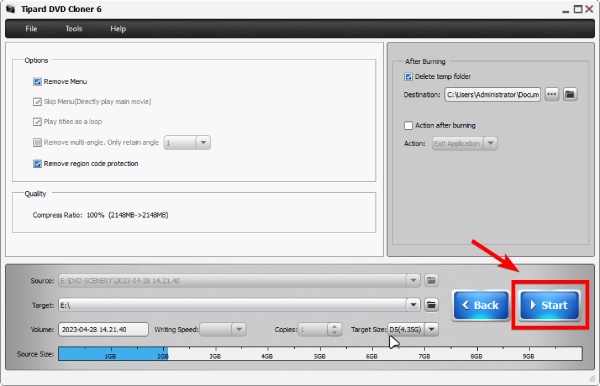Open the File menu
The width and height of the screenshot is (600, 386).
click(x=31, y=29)
